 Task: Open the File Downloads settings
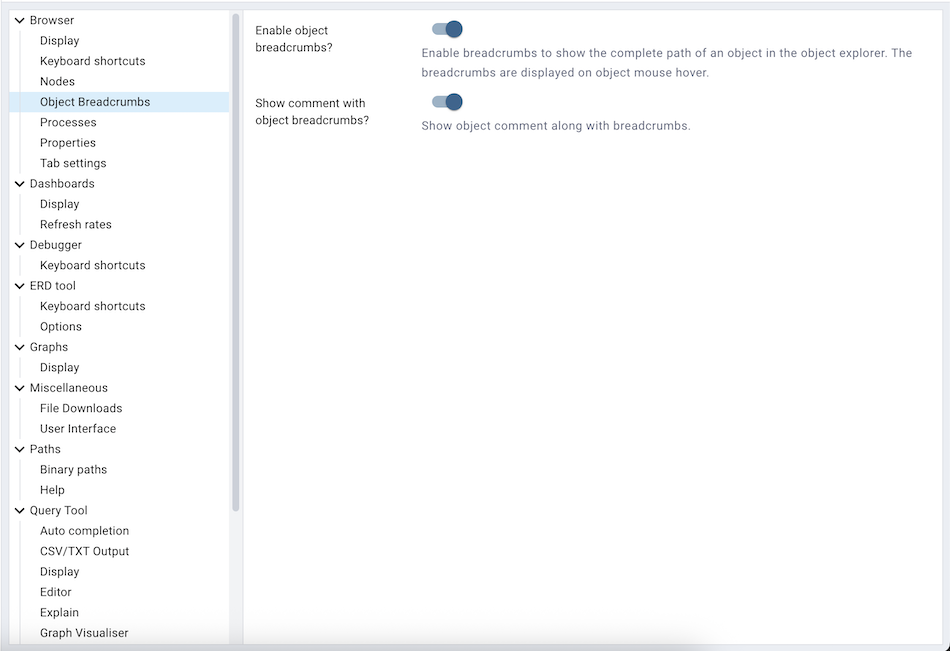pyautogui.click(x=80, y=408)
